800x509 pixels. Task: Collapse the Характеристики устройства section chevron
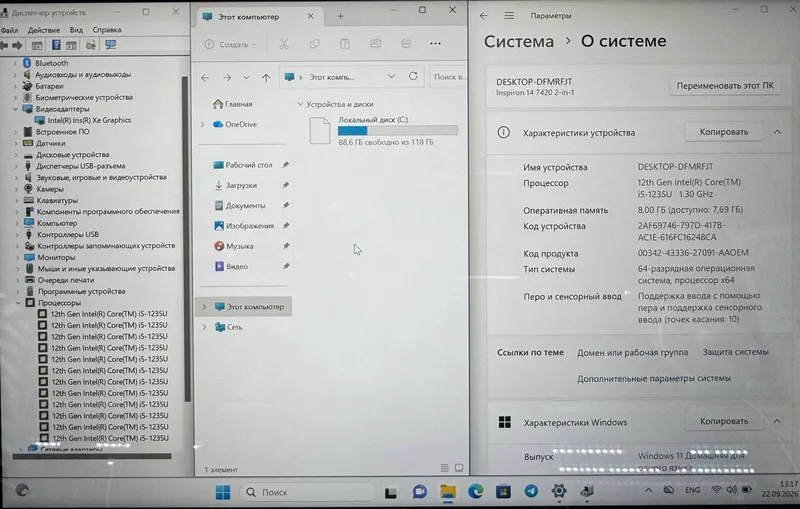[777, 132]
